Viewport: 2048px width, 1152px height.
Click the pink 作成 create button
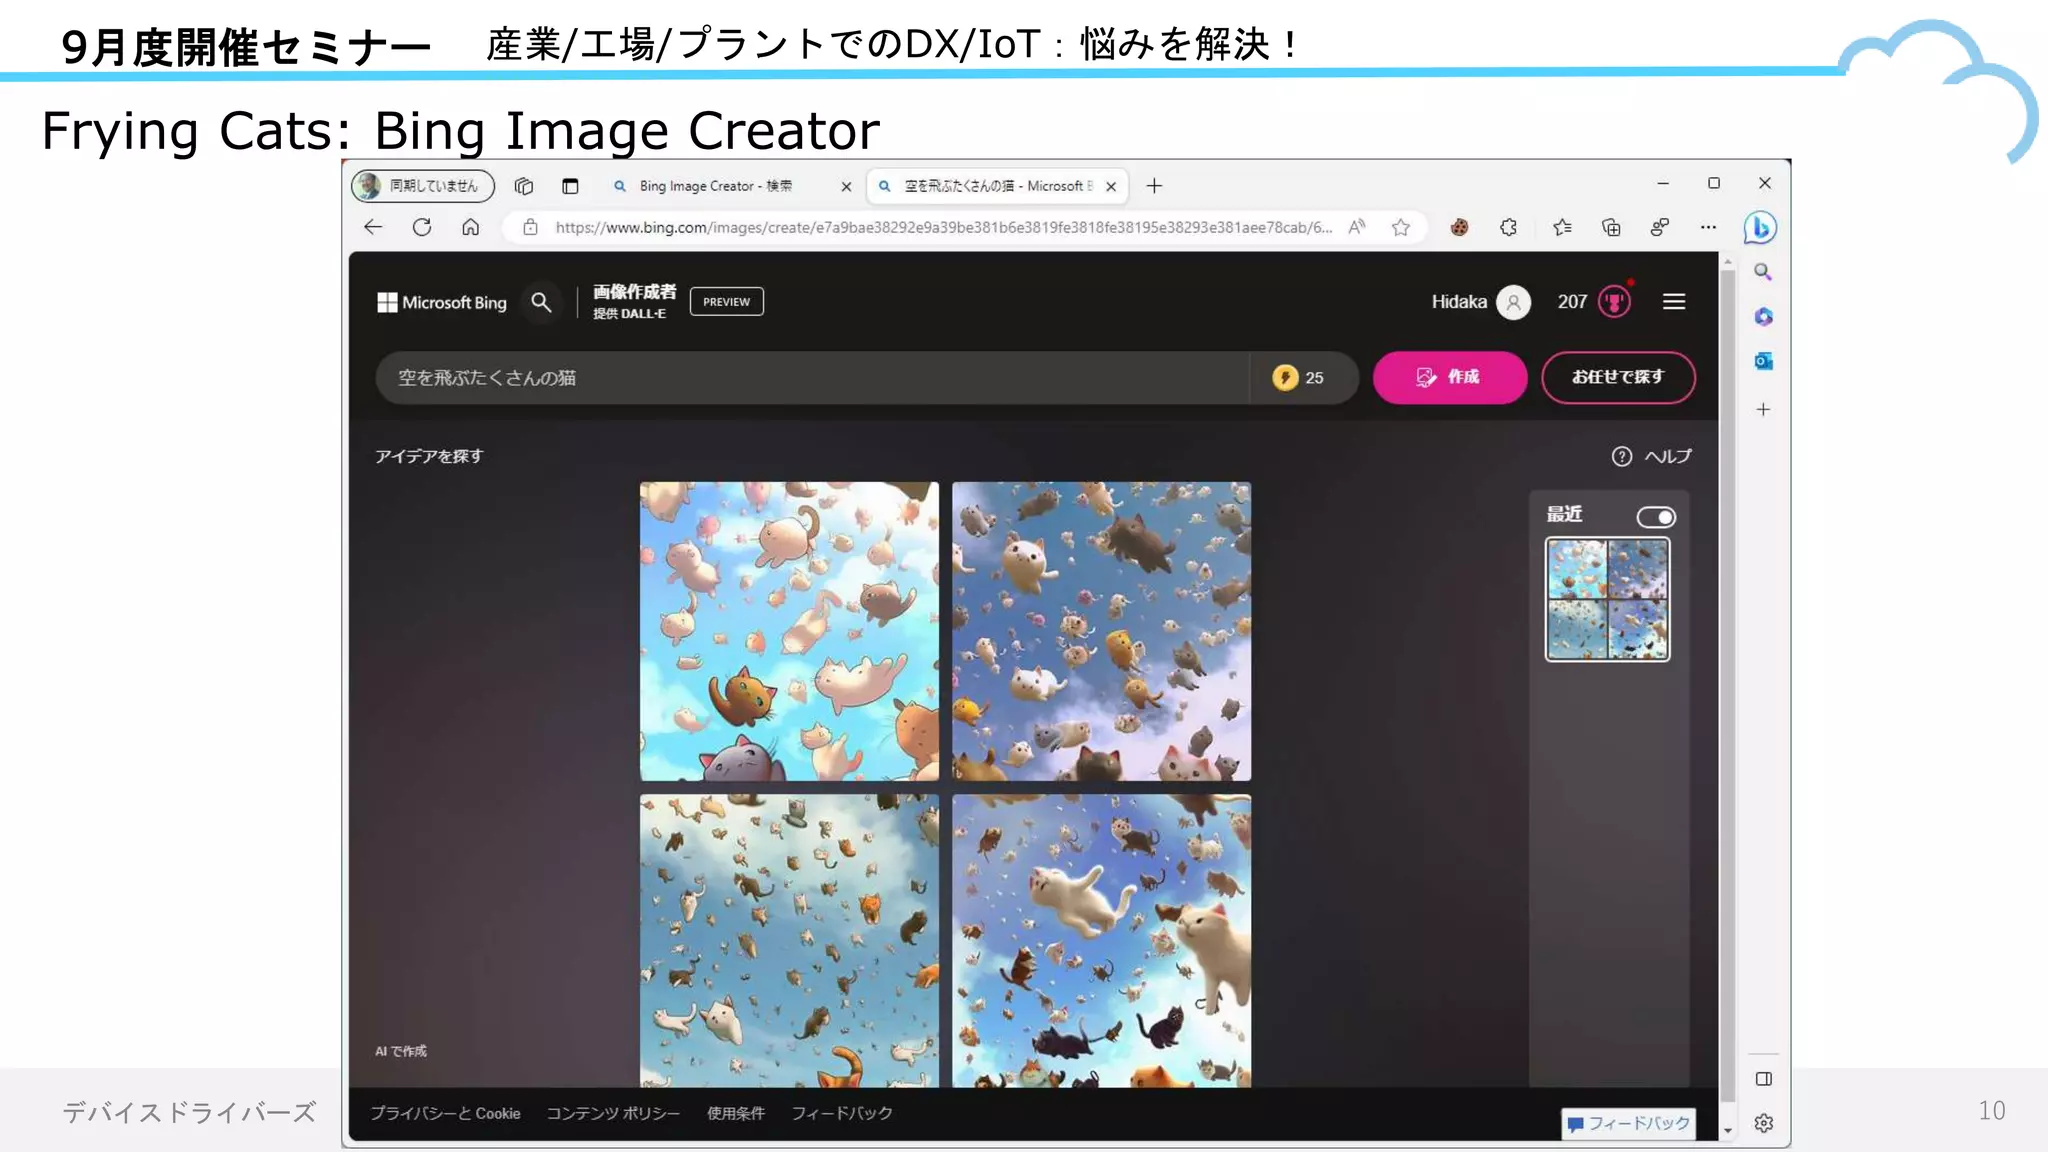[x=1449, y=377]
